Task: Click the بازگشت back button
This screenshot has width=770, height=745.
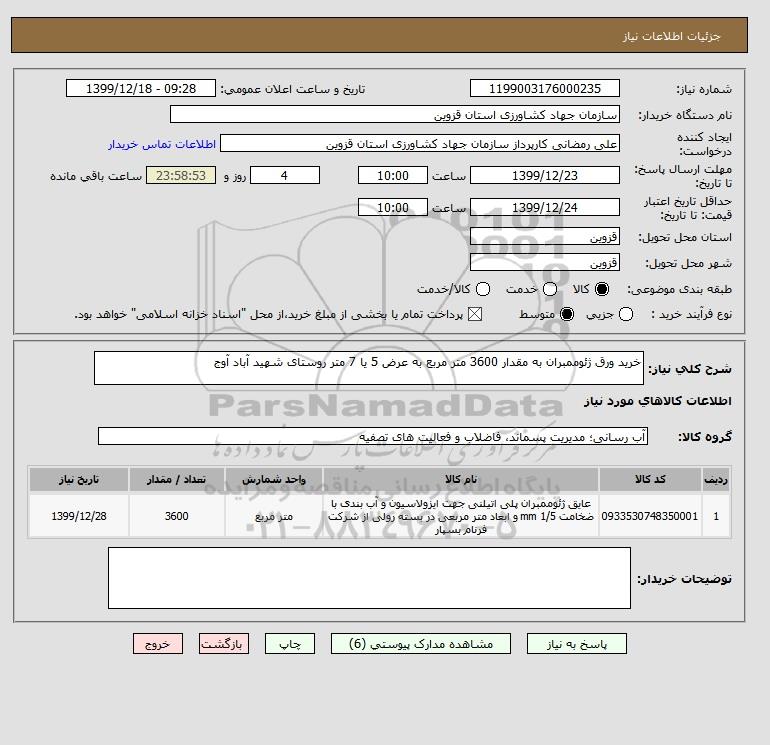Action: [224, 644]
